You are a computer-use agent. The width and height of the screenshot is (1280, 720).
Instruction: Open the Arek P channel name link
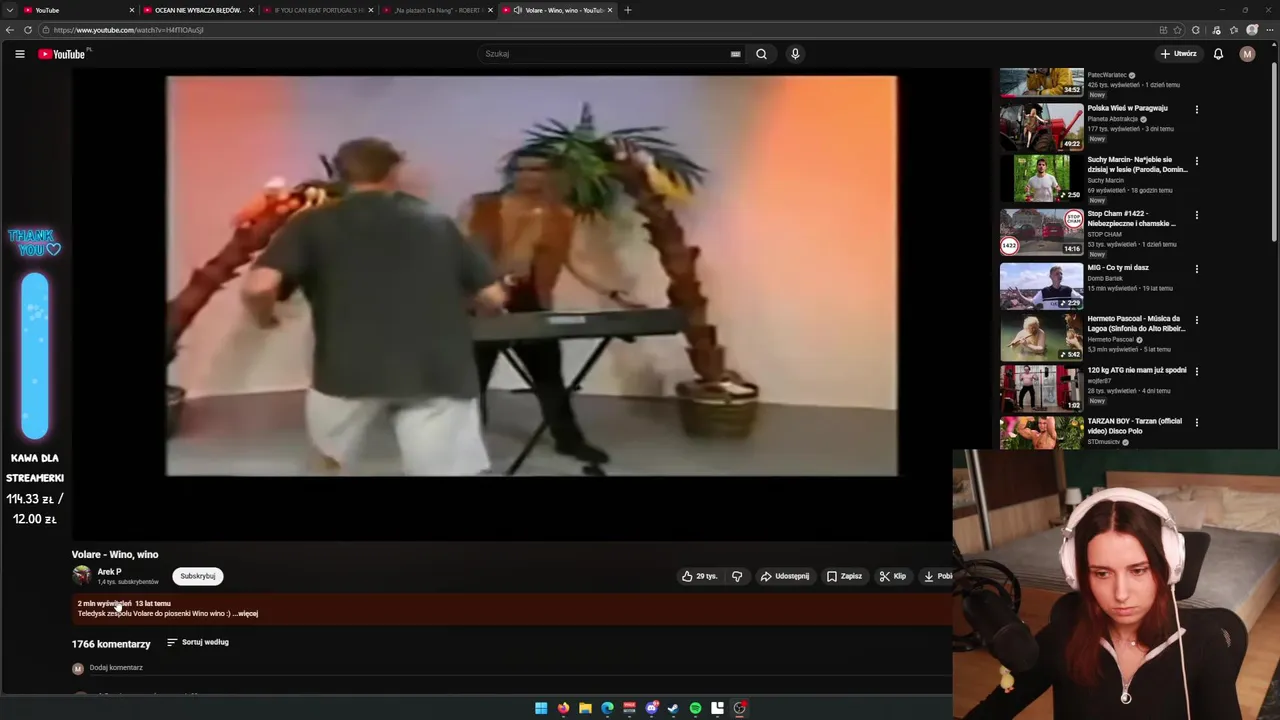(109, 572)
